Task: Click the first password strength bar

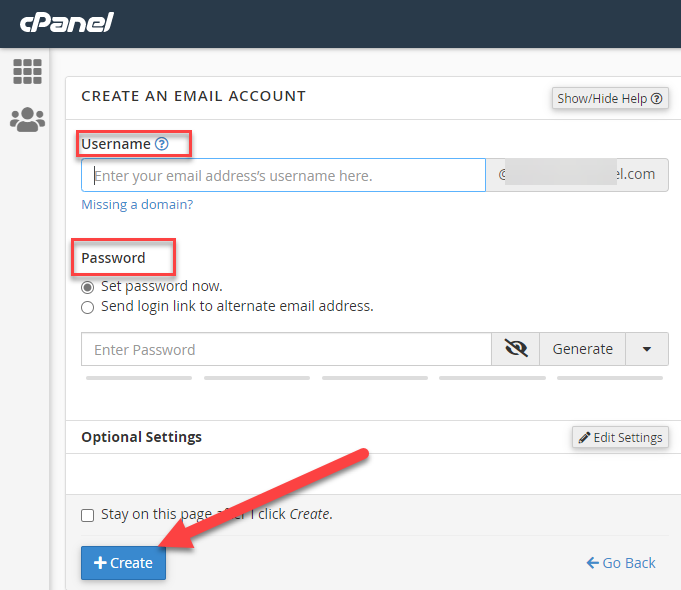Action: (139, 378)
